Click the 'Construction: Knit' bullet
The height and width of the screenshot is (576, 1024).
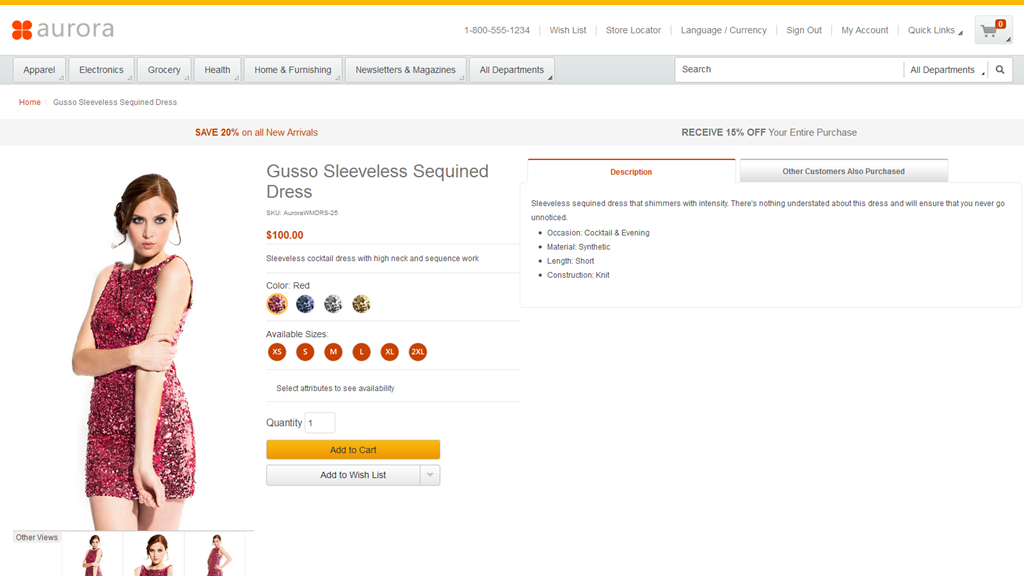pyautogui.click(x=578, y=275)
